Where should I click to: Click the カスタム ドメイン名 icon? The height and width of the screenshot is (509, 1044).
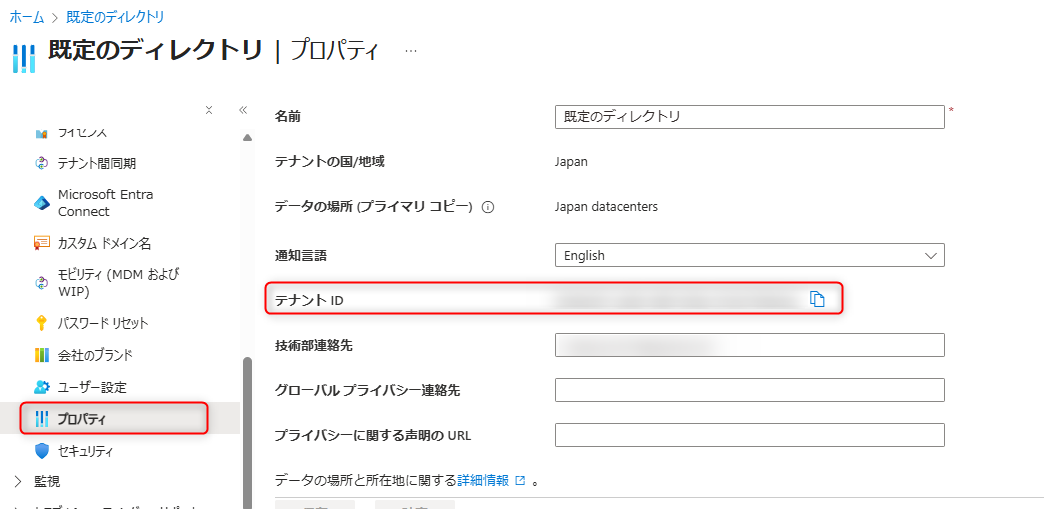pyautogui.click(x=42, y=243)
